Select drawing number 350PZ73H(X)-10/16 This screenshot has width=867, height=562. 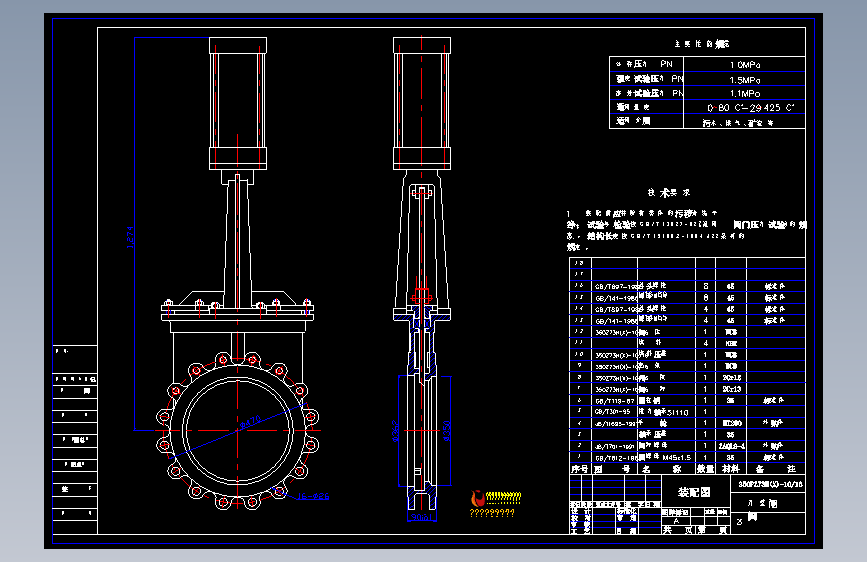770,484
